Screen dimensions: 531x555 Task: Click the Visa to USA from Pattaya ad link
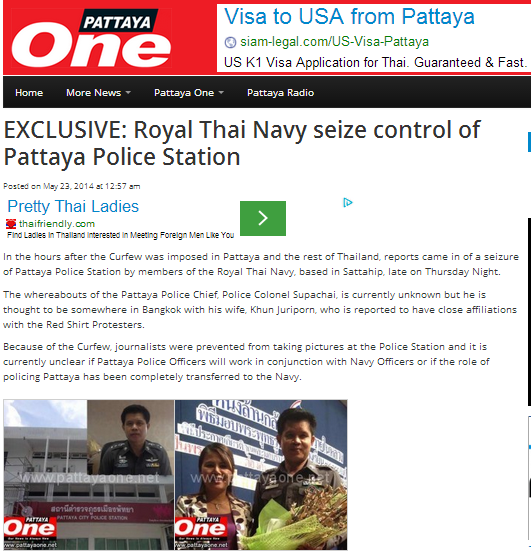[x=349, y=17]
